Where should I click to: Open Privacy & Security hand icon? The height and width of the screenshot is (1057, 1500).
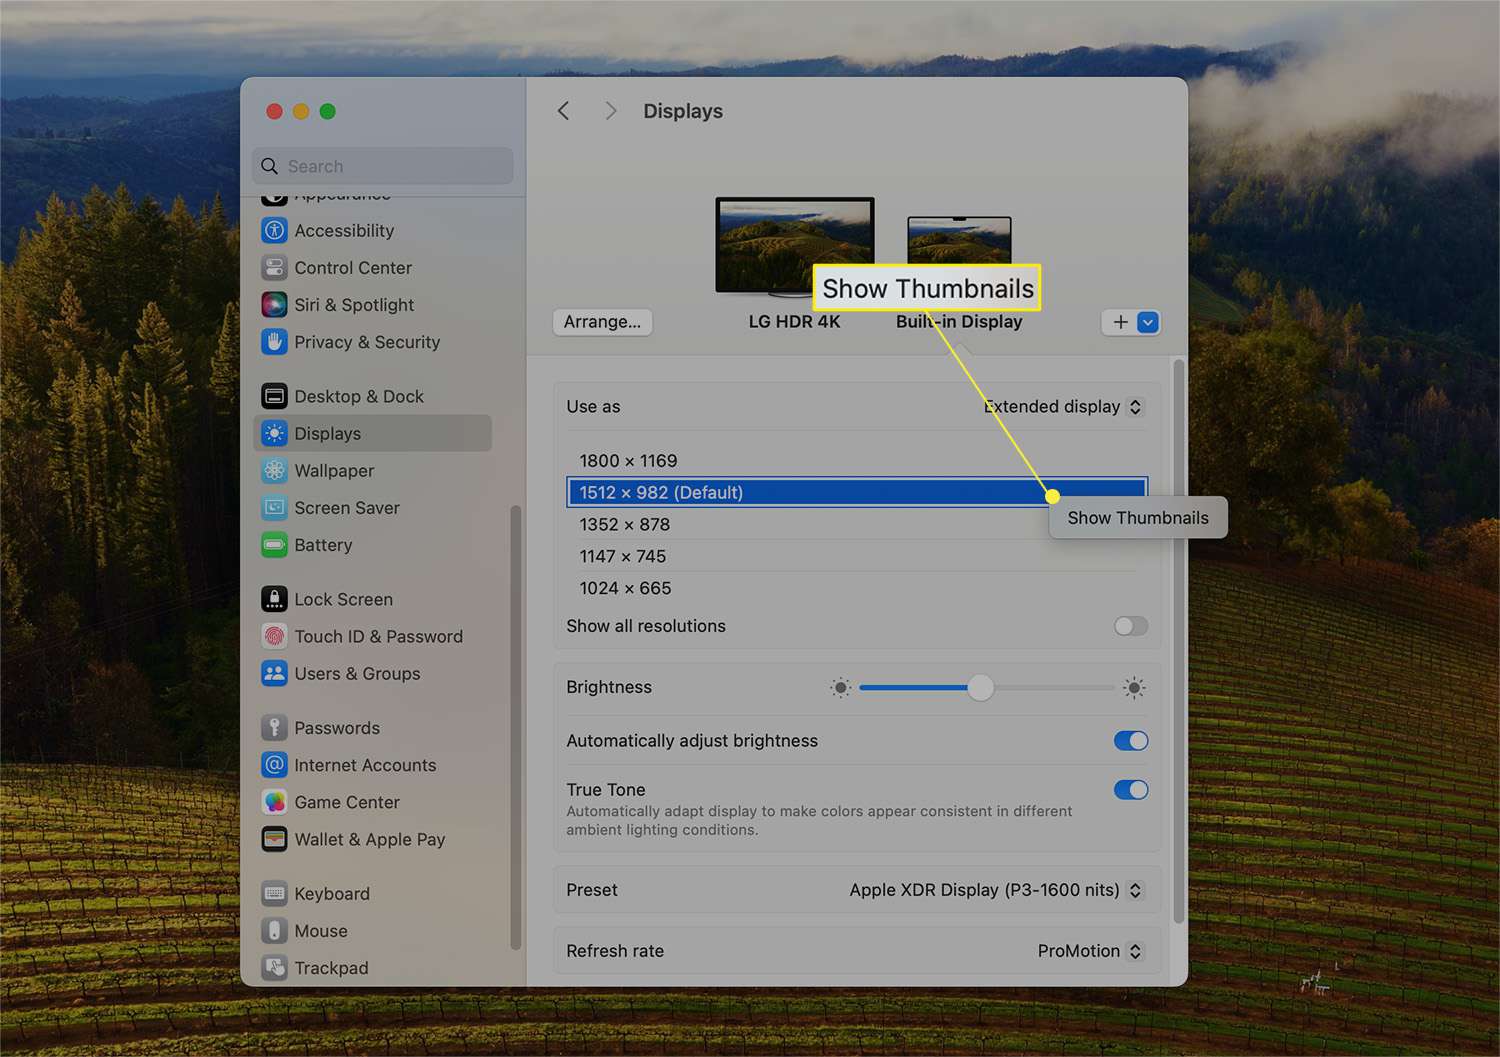274,342
